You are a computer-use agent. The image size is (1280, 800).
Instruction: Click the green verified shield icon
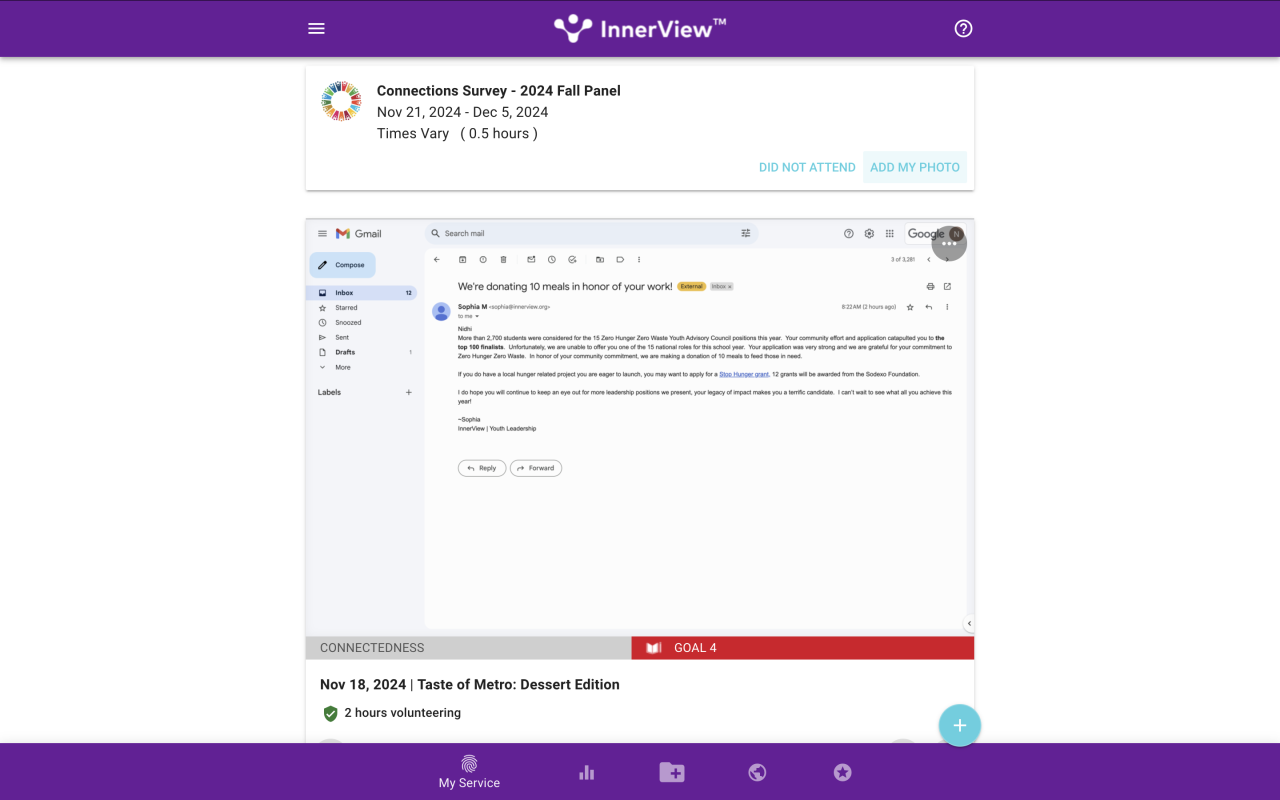[330, 713]
